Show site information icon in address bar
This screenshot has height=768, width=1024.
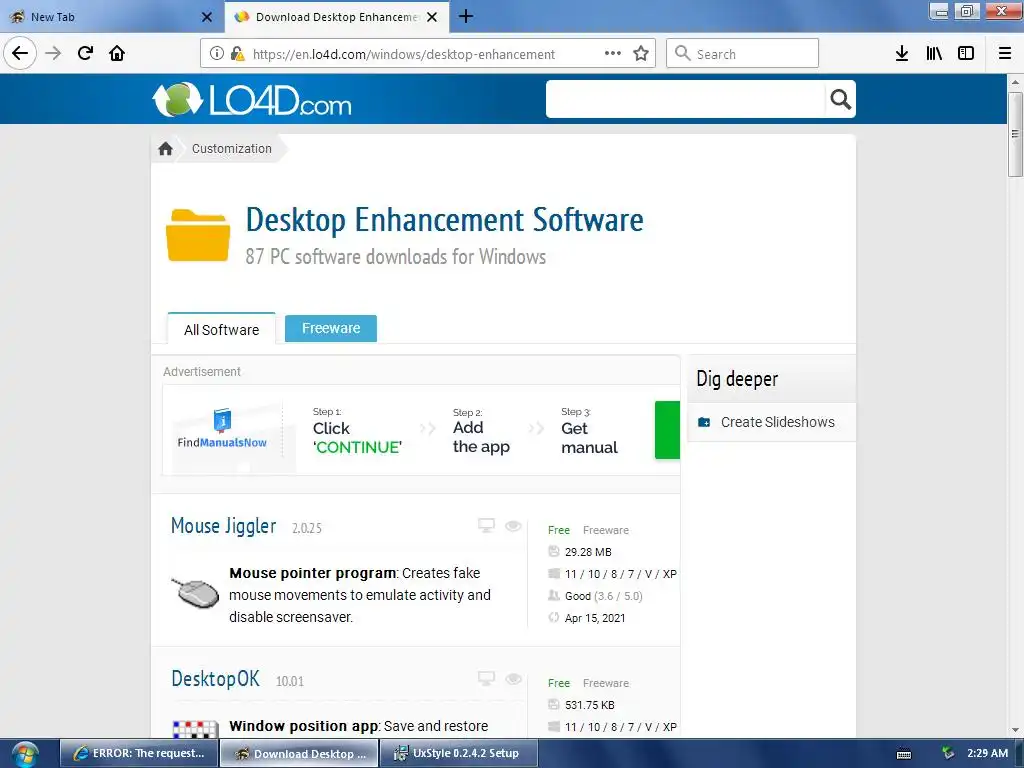click(217, 54)
